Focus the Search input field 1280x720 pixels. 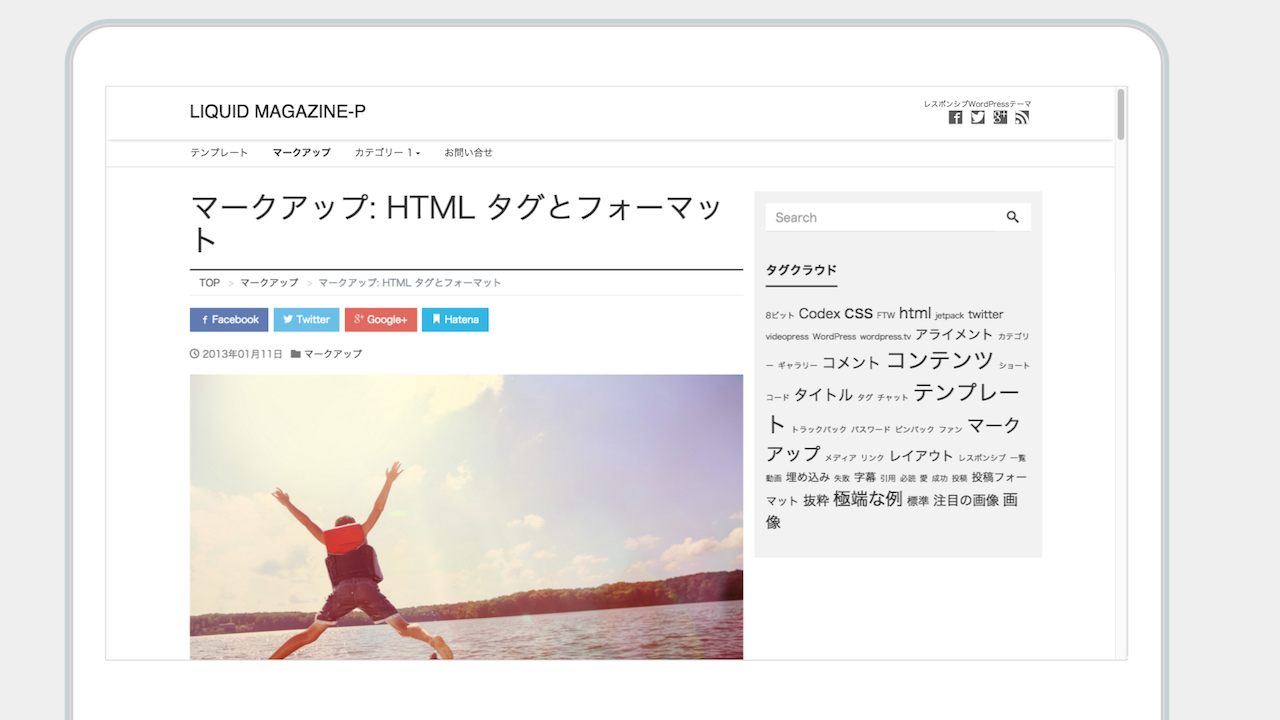point(880,217)
